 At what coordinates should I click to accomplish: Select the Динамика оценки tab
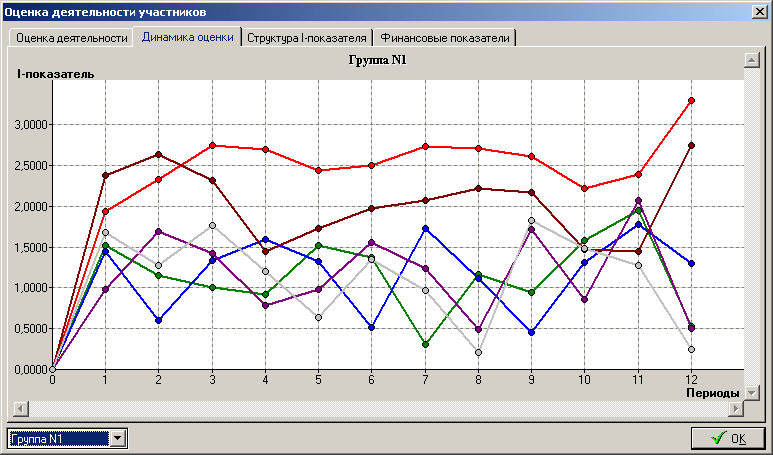click(187, 37)
